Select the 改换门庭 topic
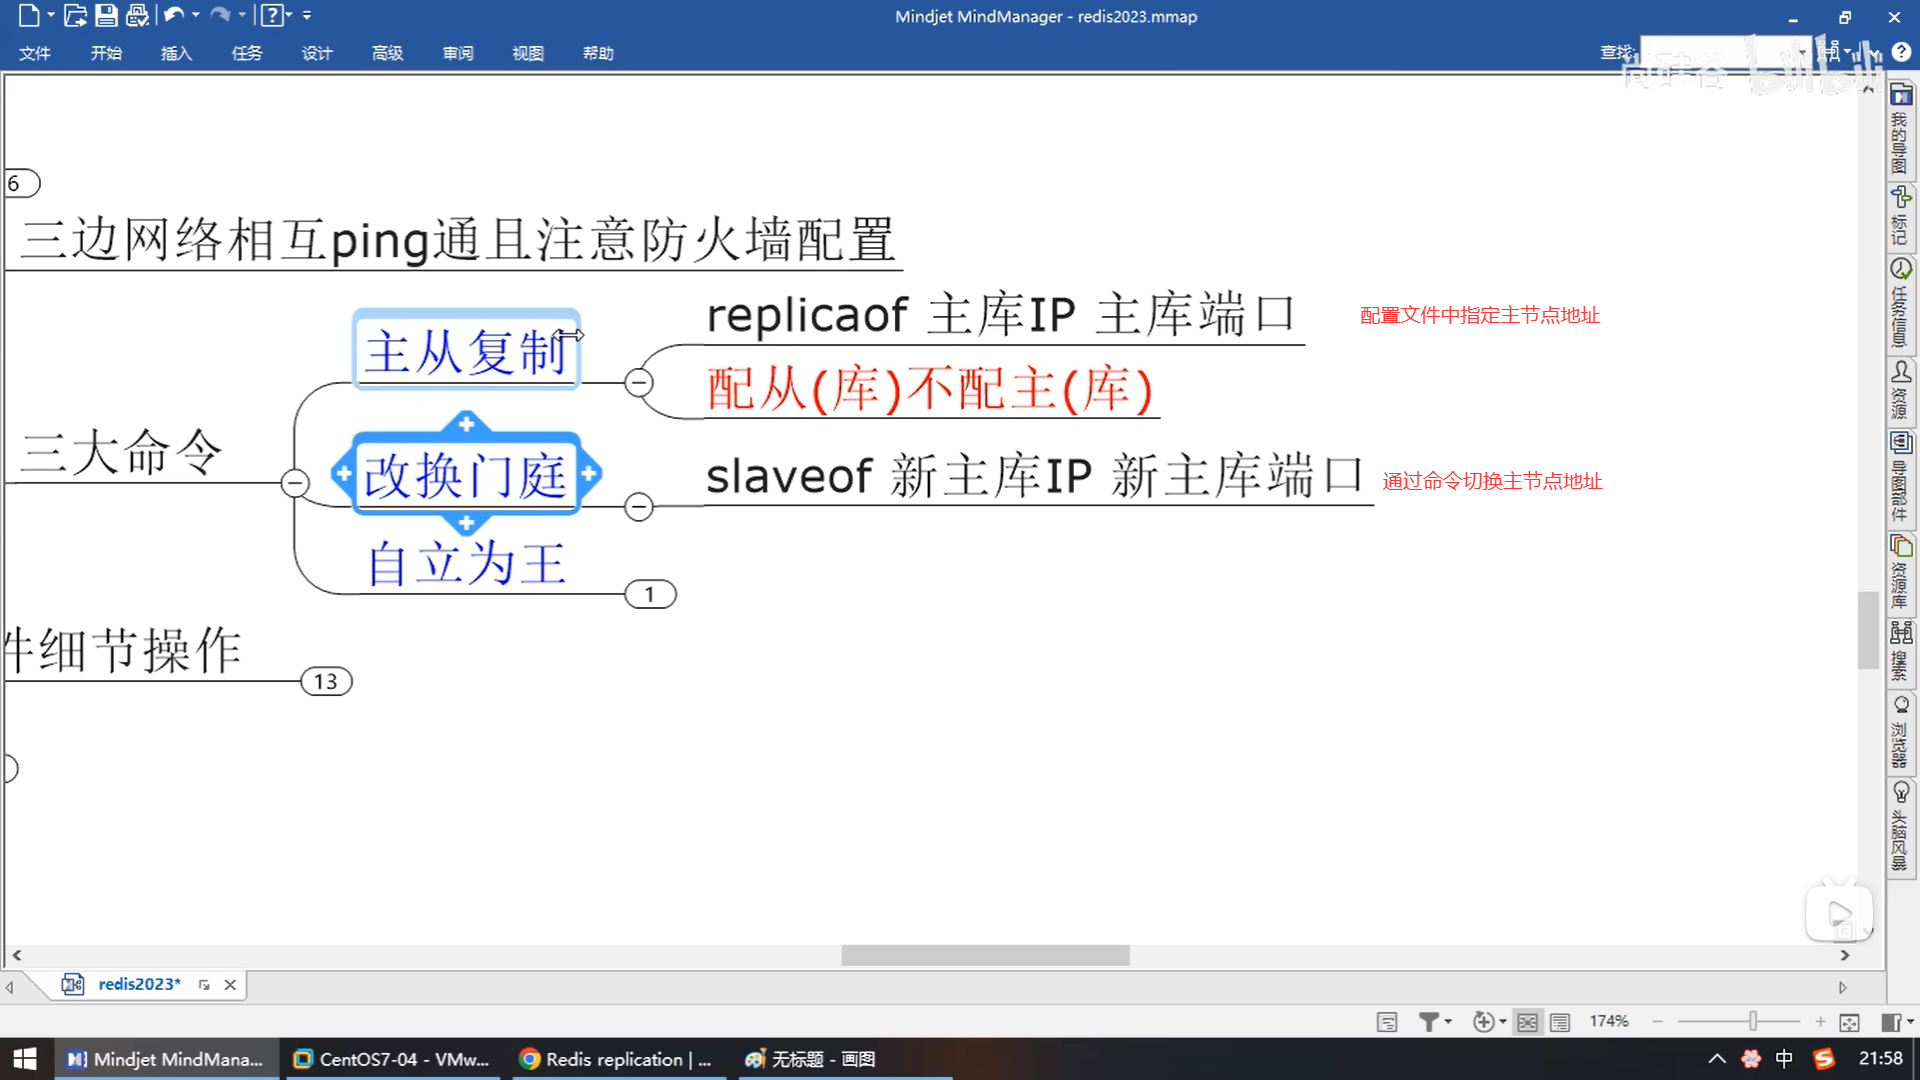Viewport: 1920px width, 1080px height. [x=465, y=475]
